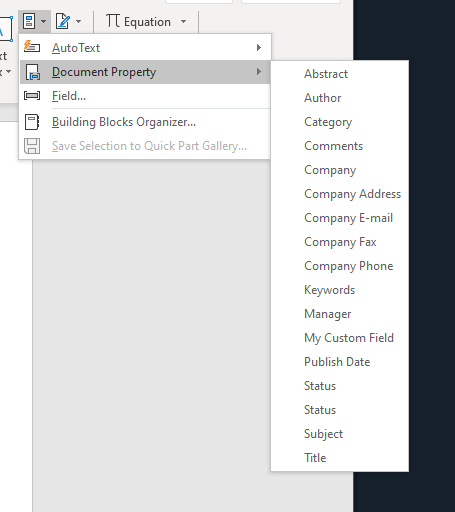Insert the Company E-mail property
The height and width of the screenshot is (512, 455).
point(340,218)
